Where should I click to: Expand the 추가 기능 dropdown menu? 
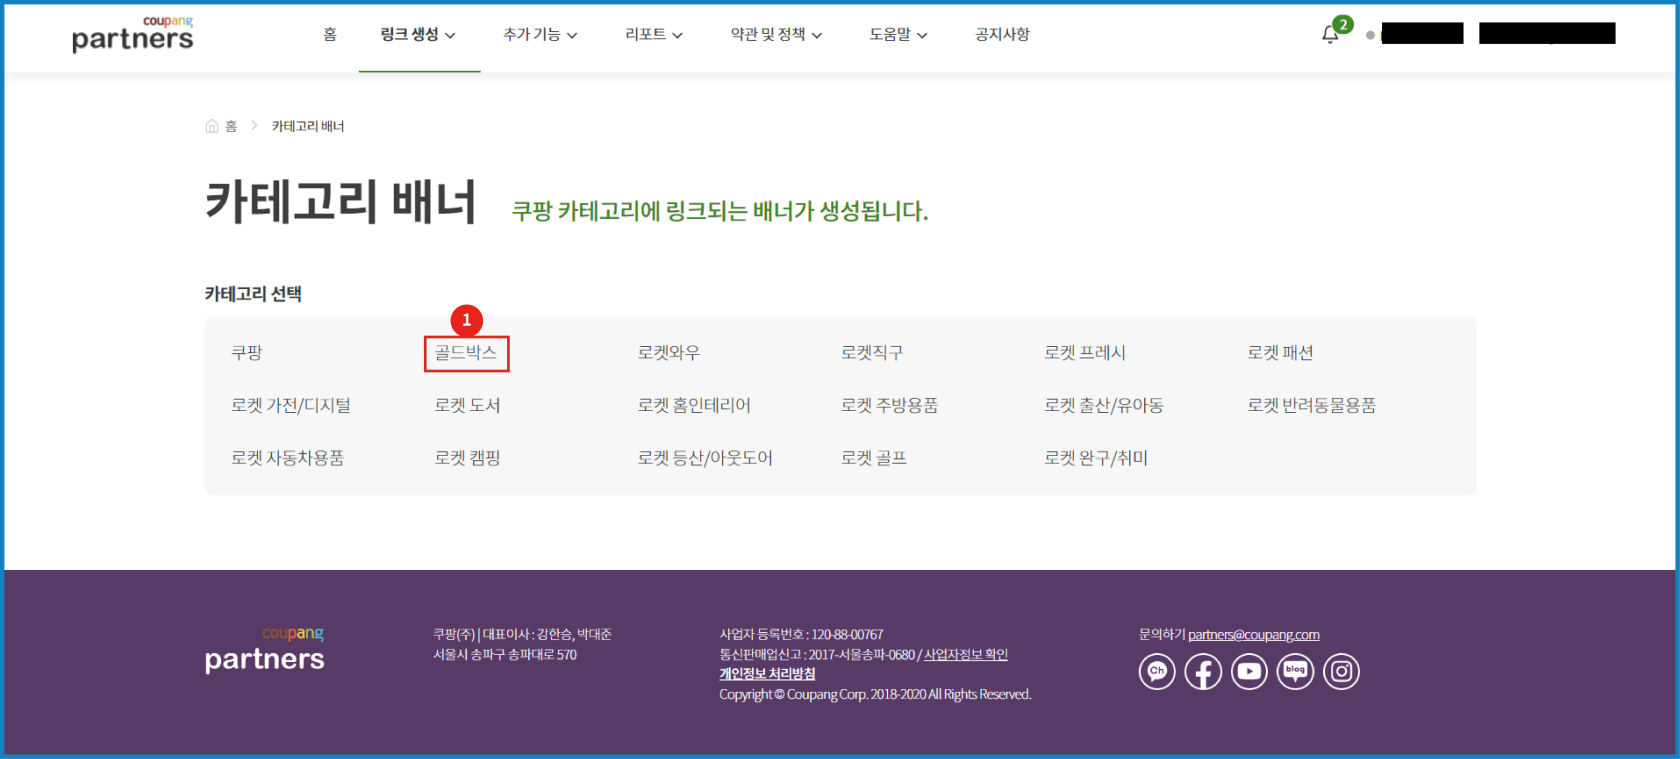click(x=540, y=35)
